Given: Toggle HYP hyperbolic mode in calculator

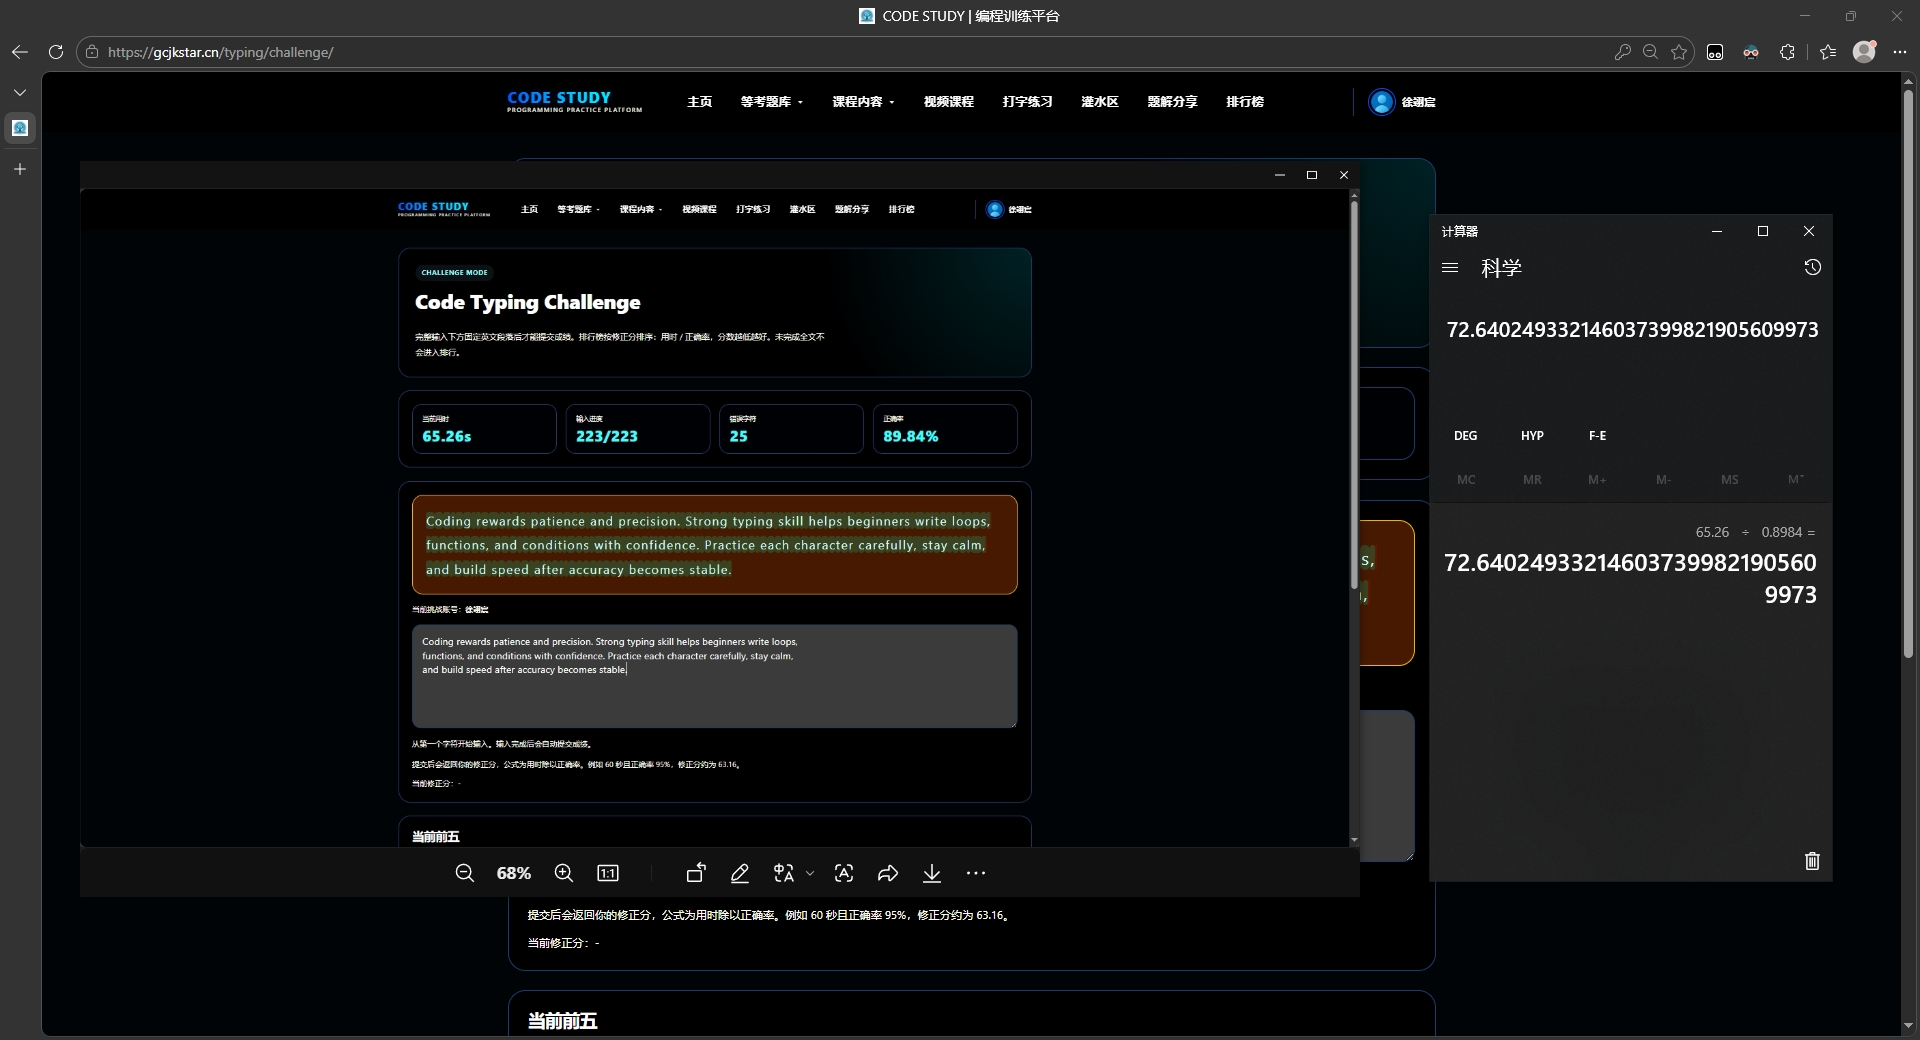Looking at the screenshot, I should [1532, 436].
